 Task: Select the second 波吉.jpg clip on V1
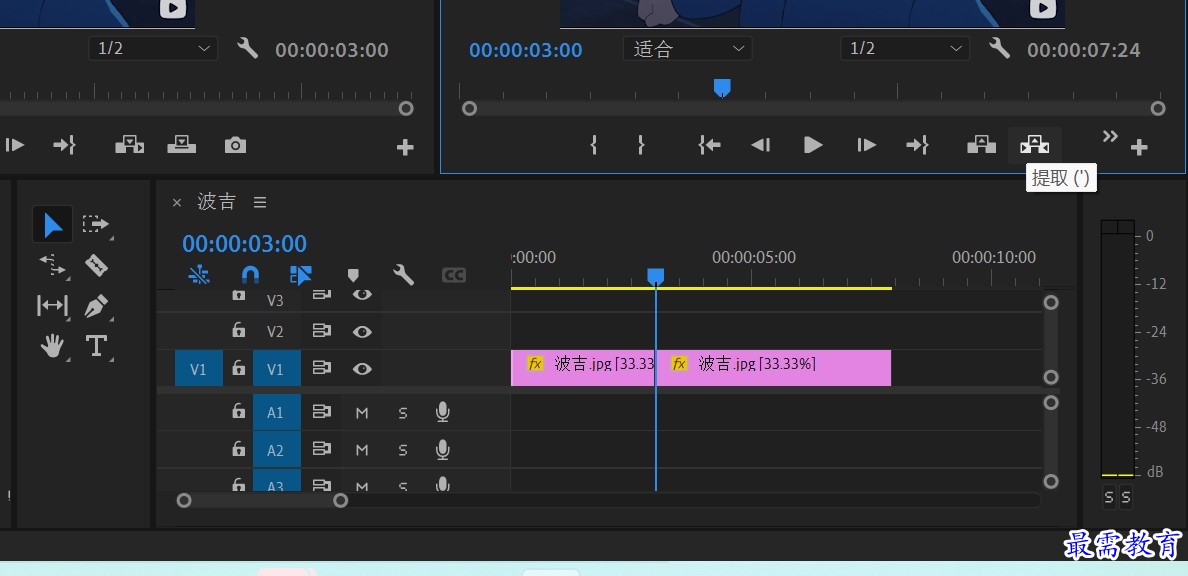(x=774, y=368)
